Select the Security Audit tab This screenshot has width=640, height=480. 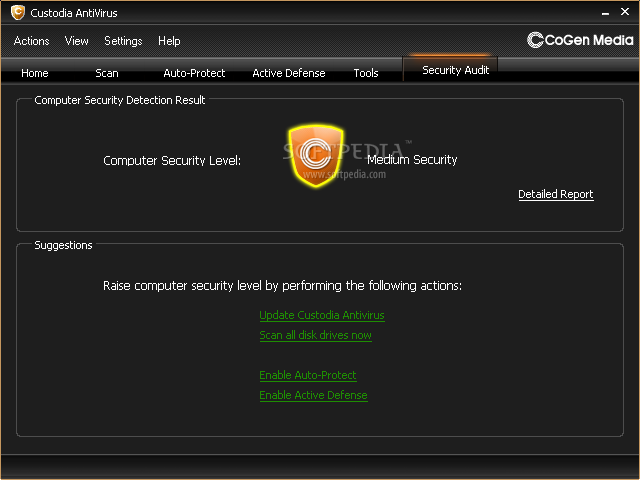pyautogui.click(x=455, y=70)
